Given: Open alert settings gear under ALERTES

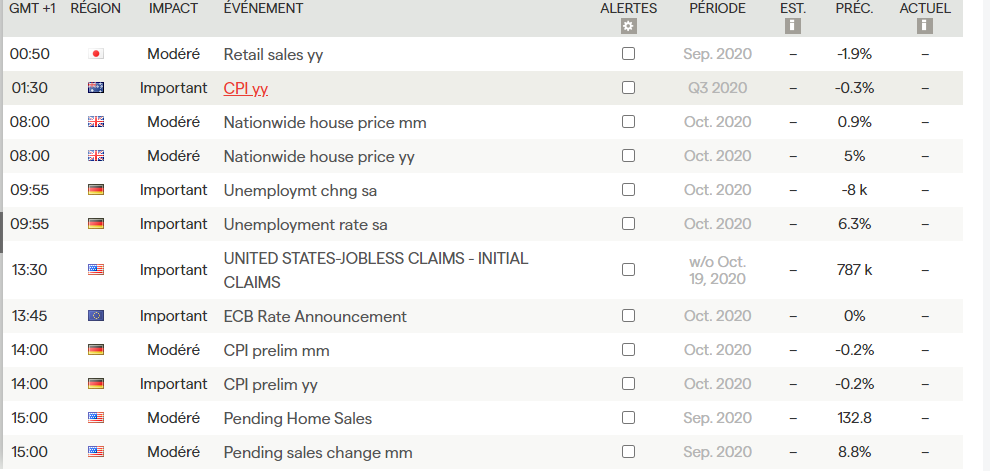Looking at the screenshot, I should pos(628,26).
